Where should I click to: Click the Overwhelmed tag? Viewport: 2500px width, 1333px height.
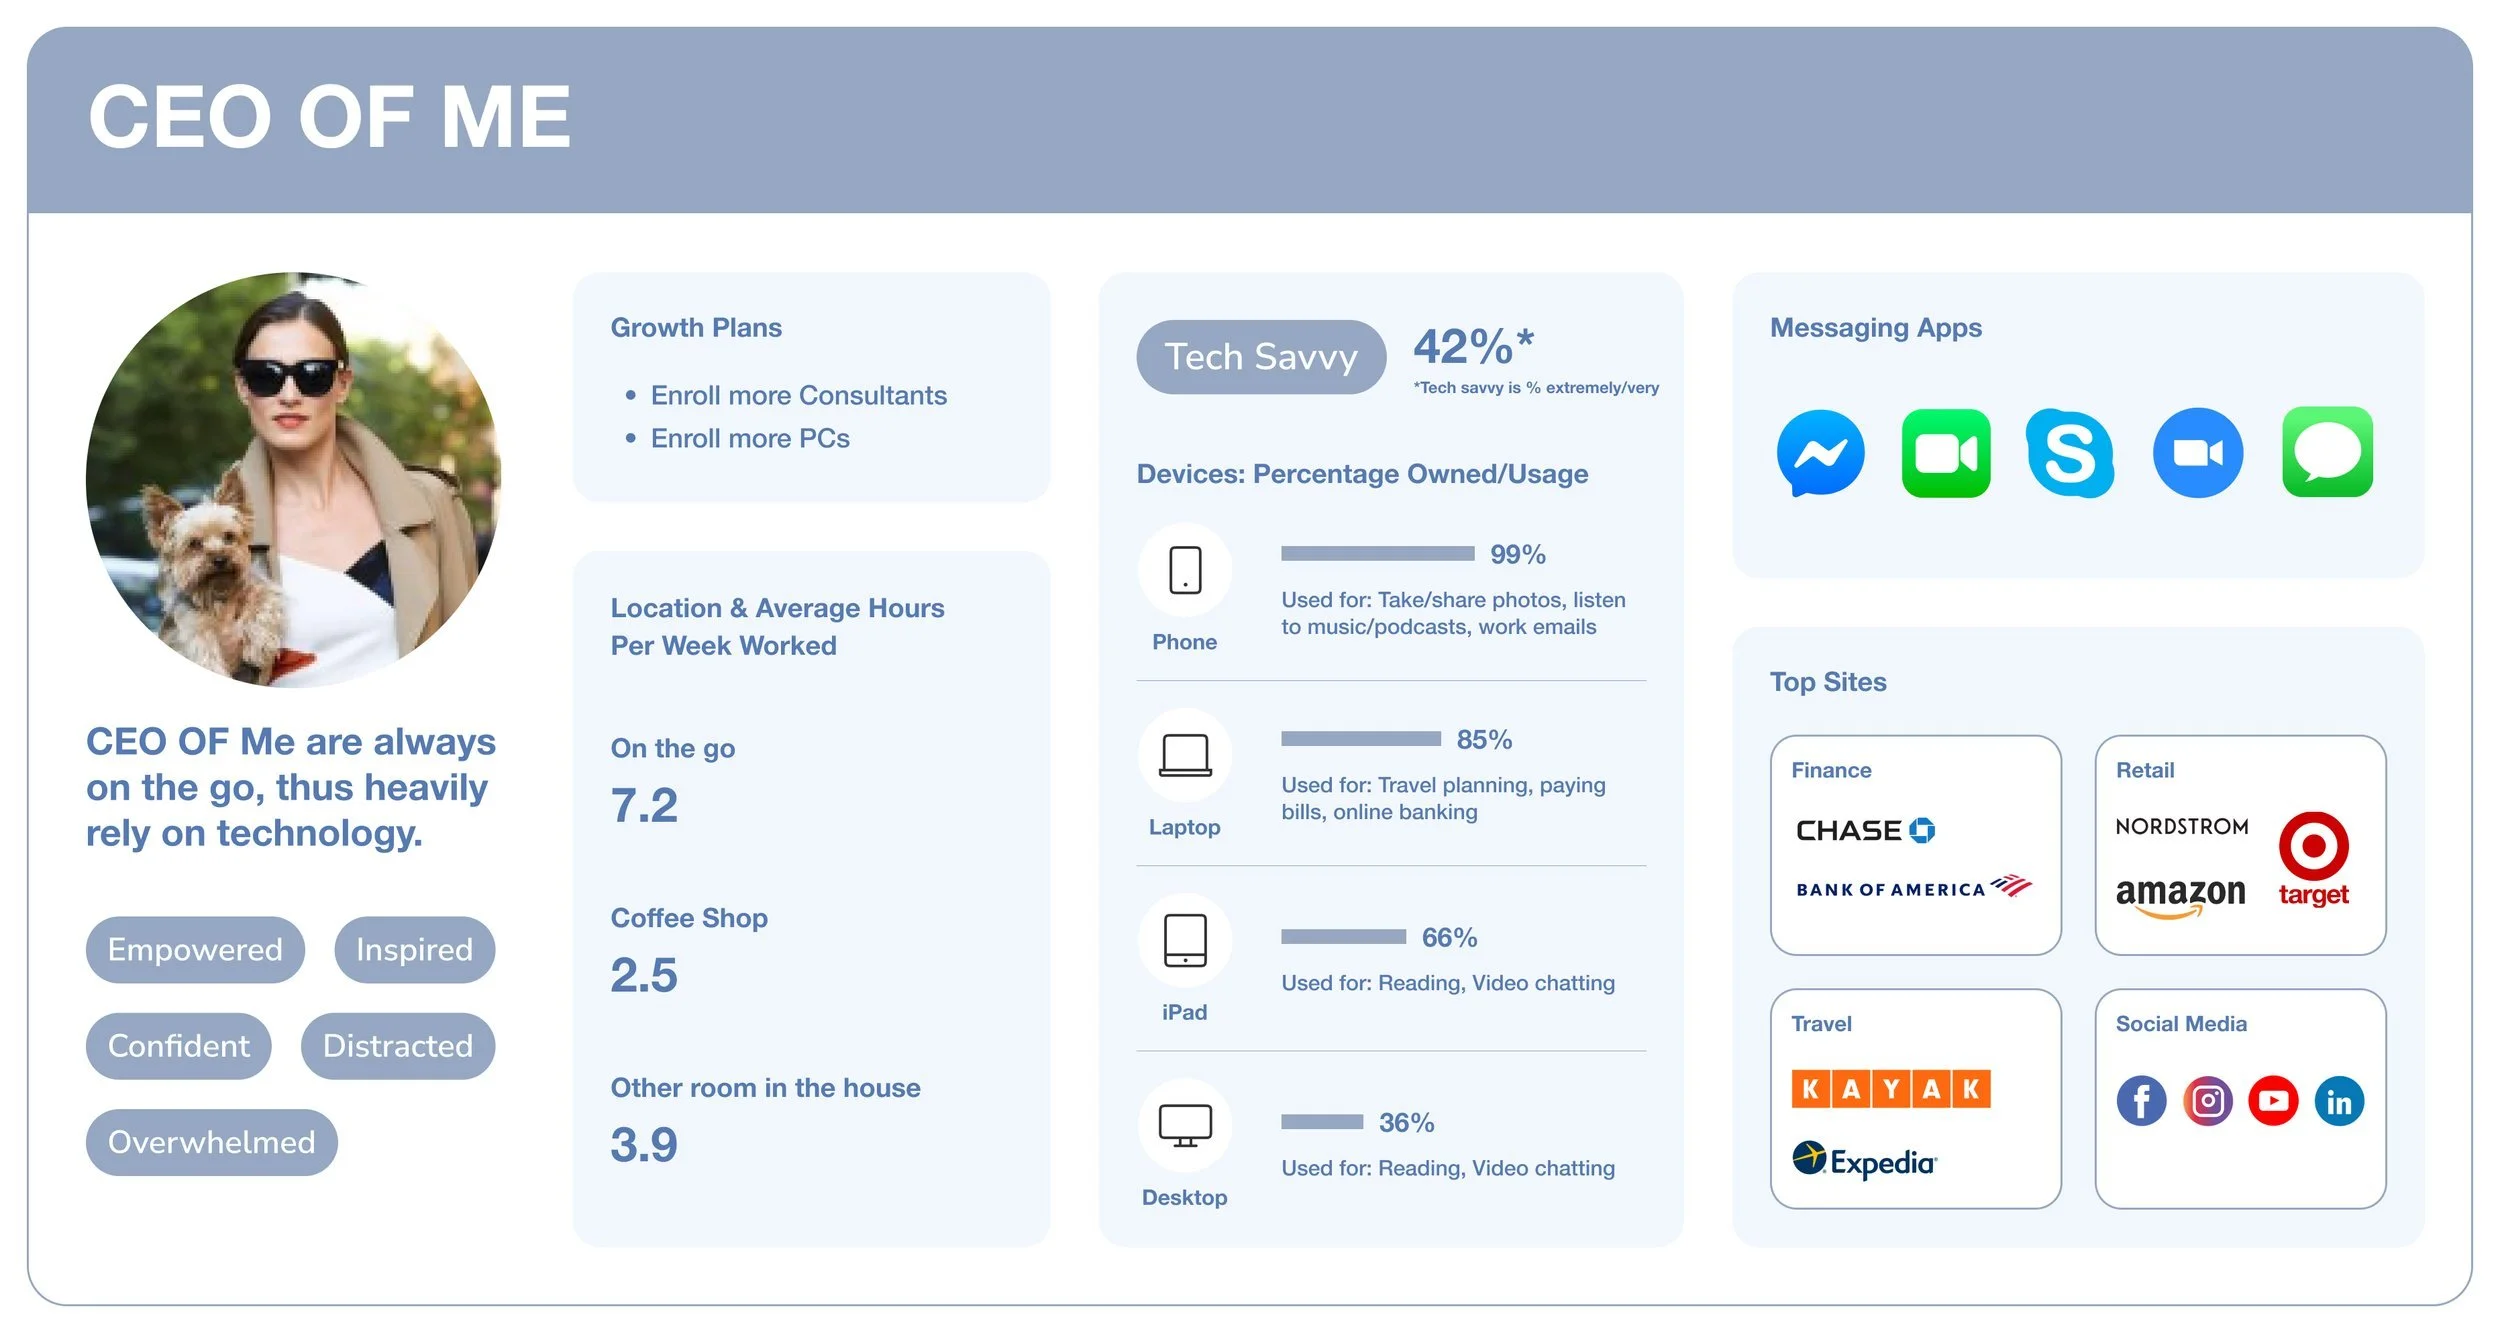(x=211, y=1142)
